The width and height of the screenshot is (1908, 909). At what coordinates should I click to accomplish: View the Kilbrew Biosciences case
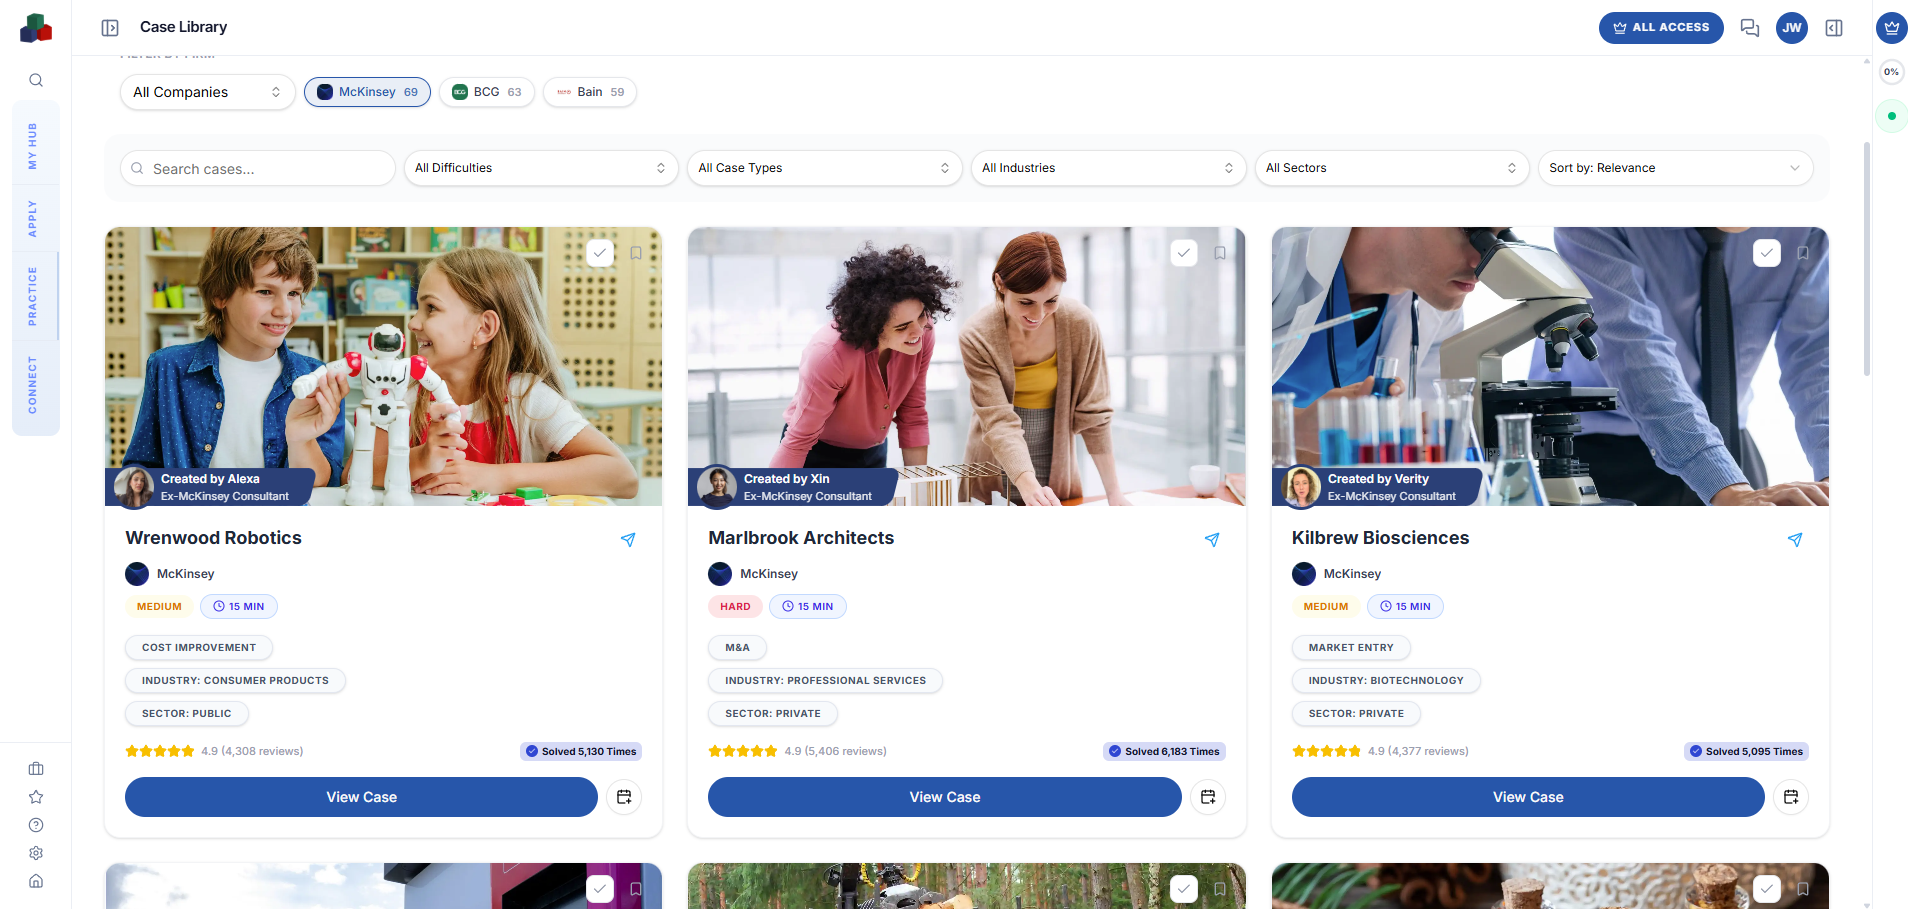1528,797
